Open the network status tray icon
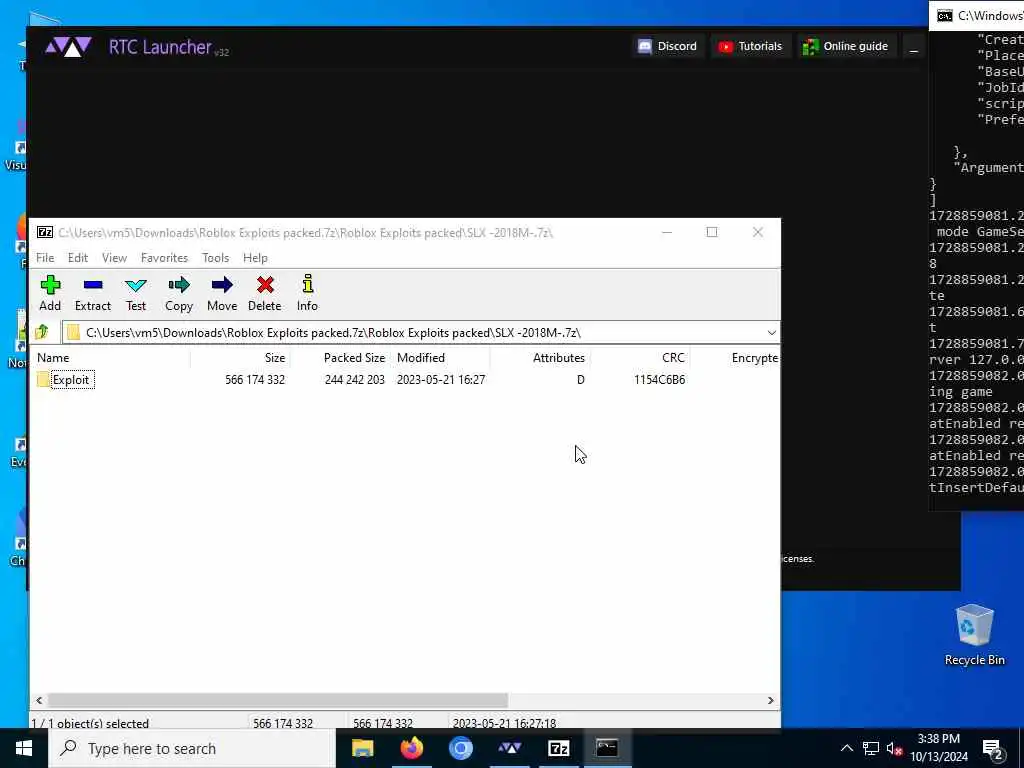 coord(871,748)
